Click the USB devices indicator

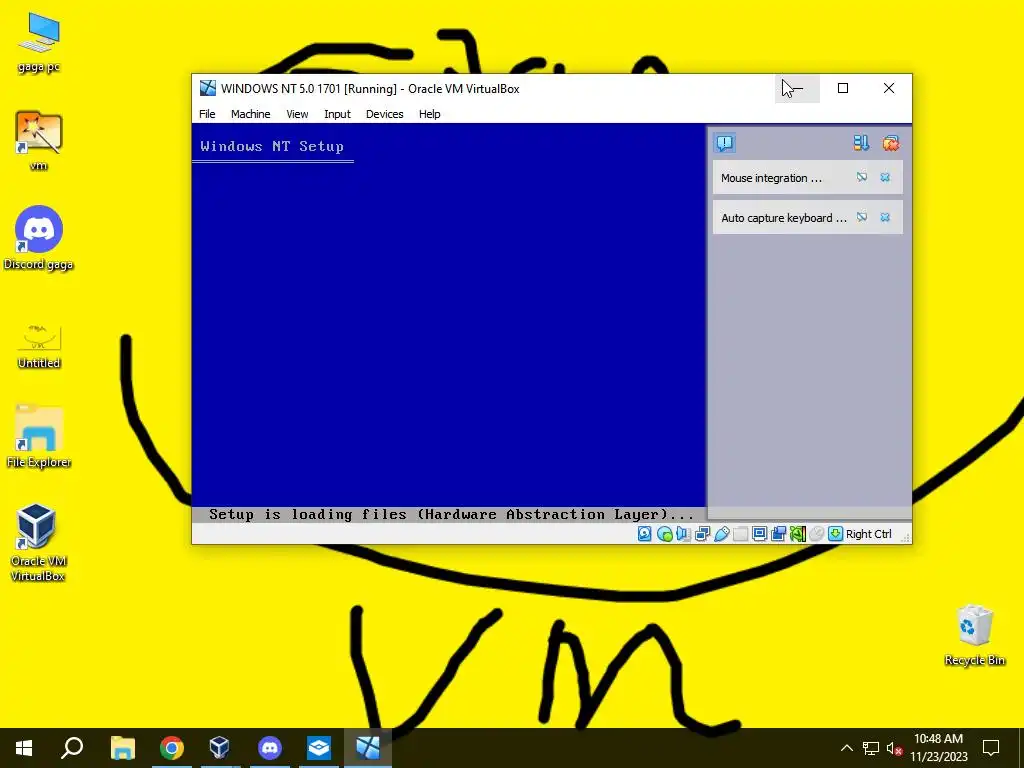[721, 534]
